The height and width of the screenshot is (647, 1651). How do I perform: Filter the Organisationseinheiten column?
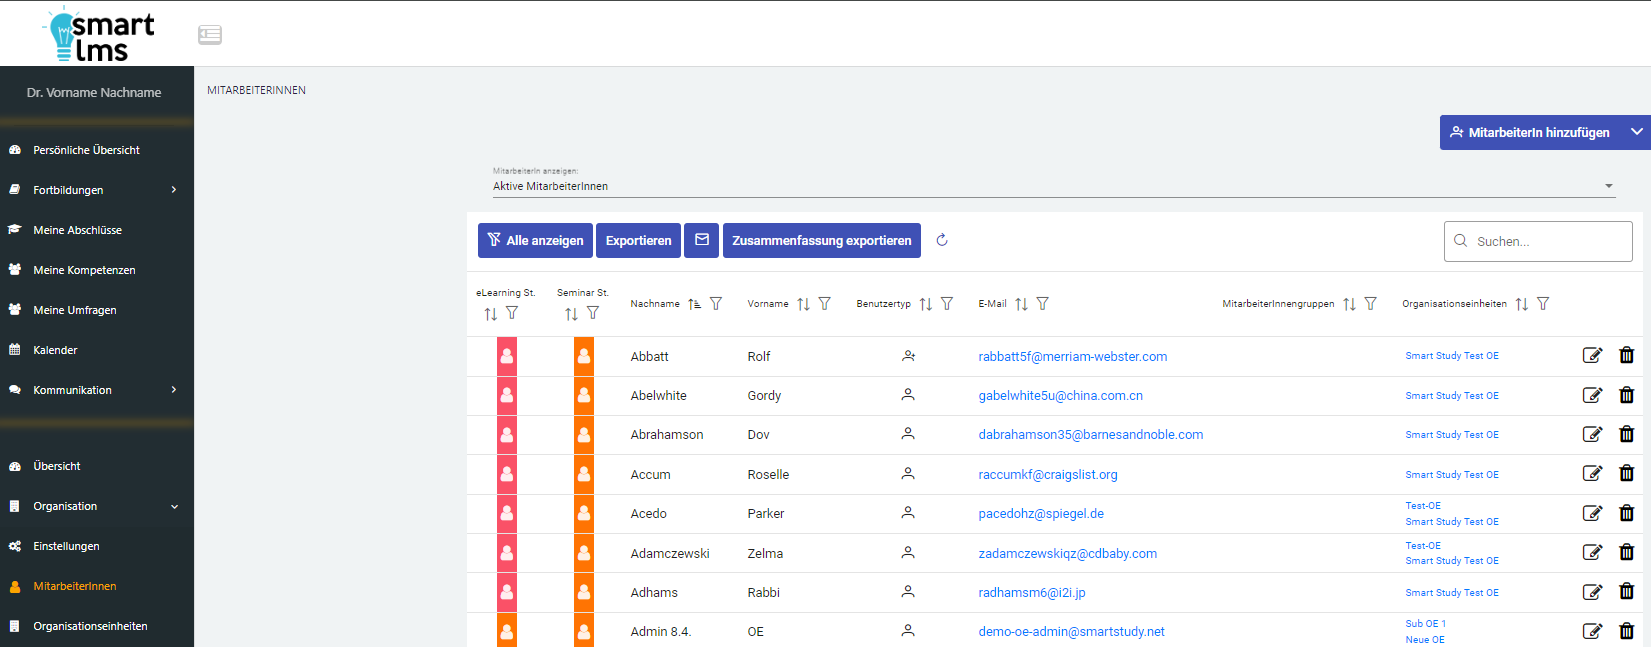tap(1543, 304)
